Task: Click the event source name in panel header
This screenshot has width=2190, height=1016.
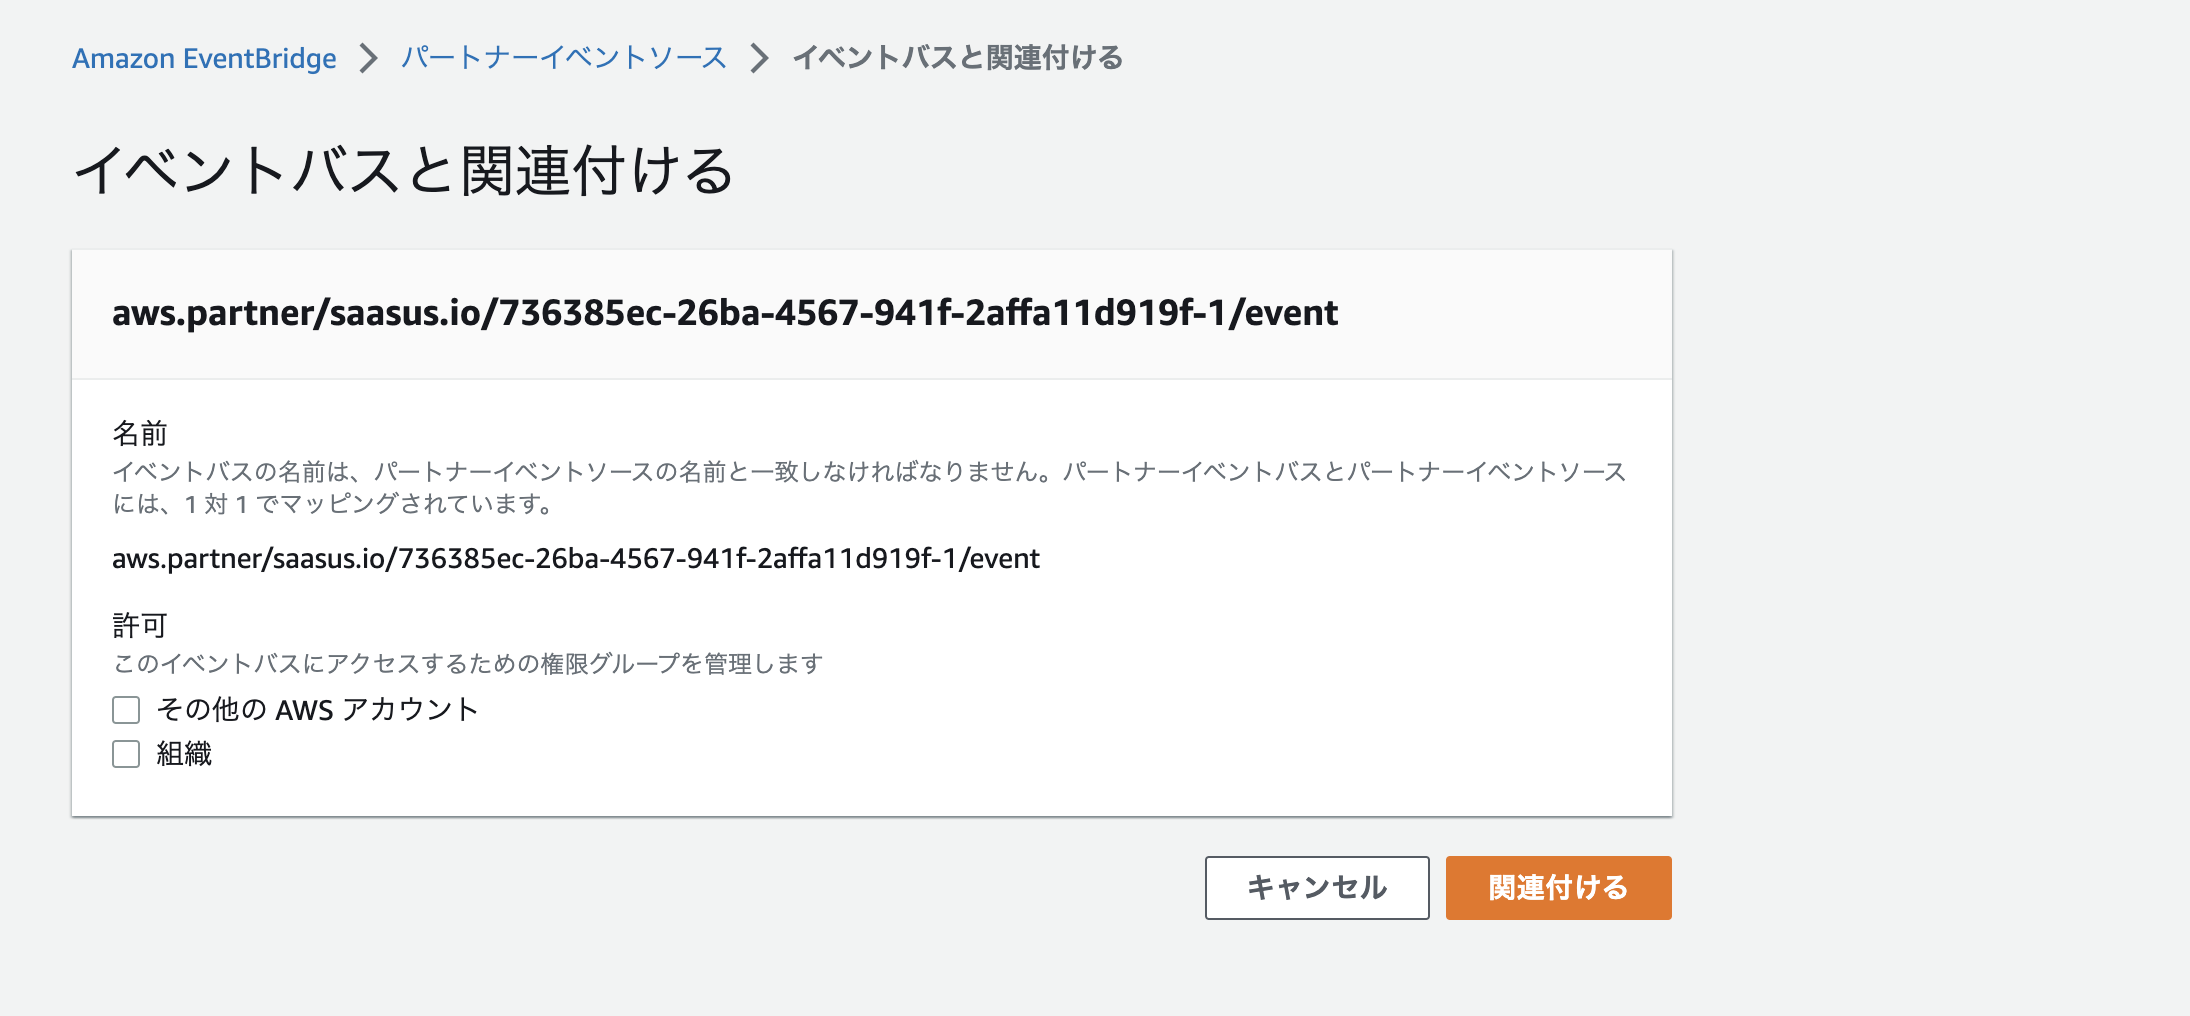Action: click(725, 313)
